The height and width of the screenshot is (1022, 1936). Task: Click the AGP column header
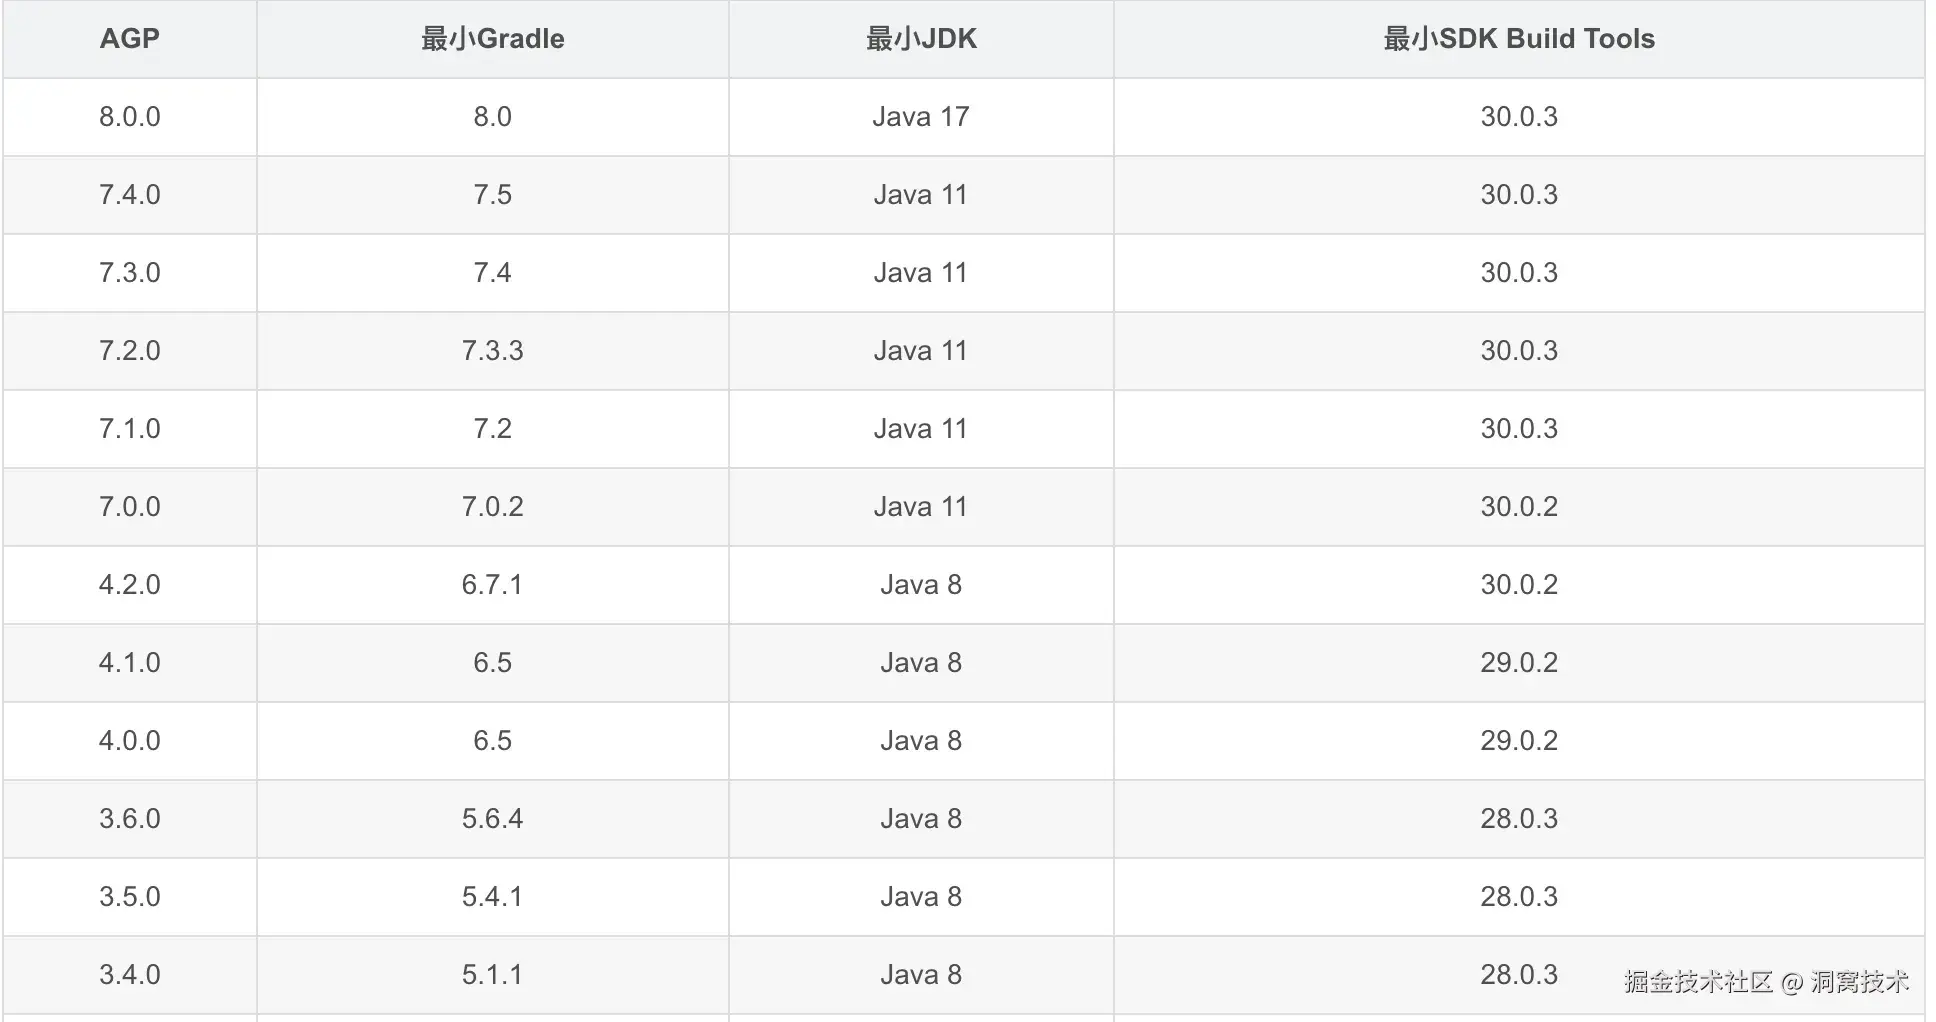point(130,39)
